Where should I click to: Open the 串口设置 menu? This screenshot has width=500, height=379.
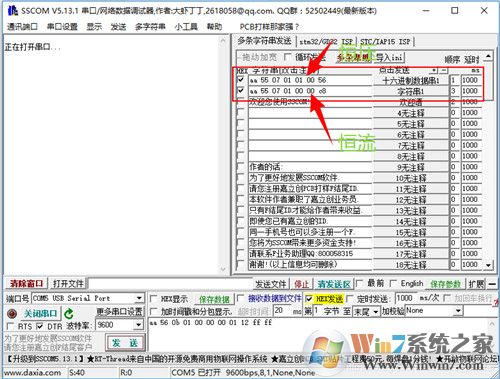62,27
